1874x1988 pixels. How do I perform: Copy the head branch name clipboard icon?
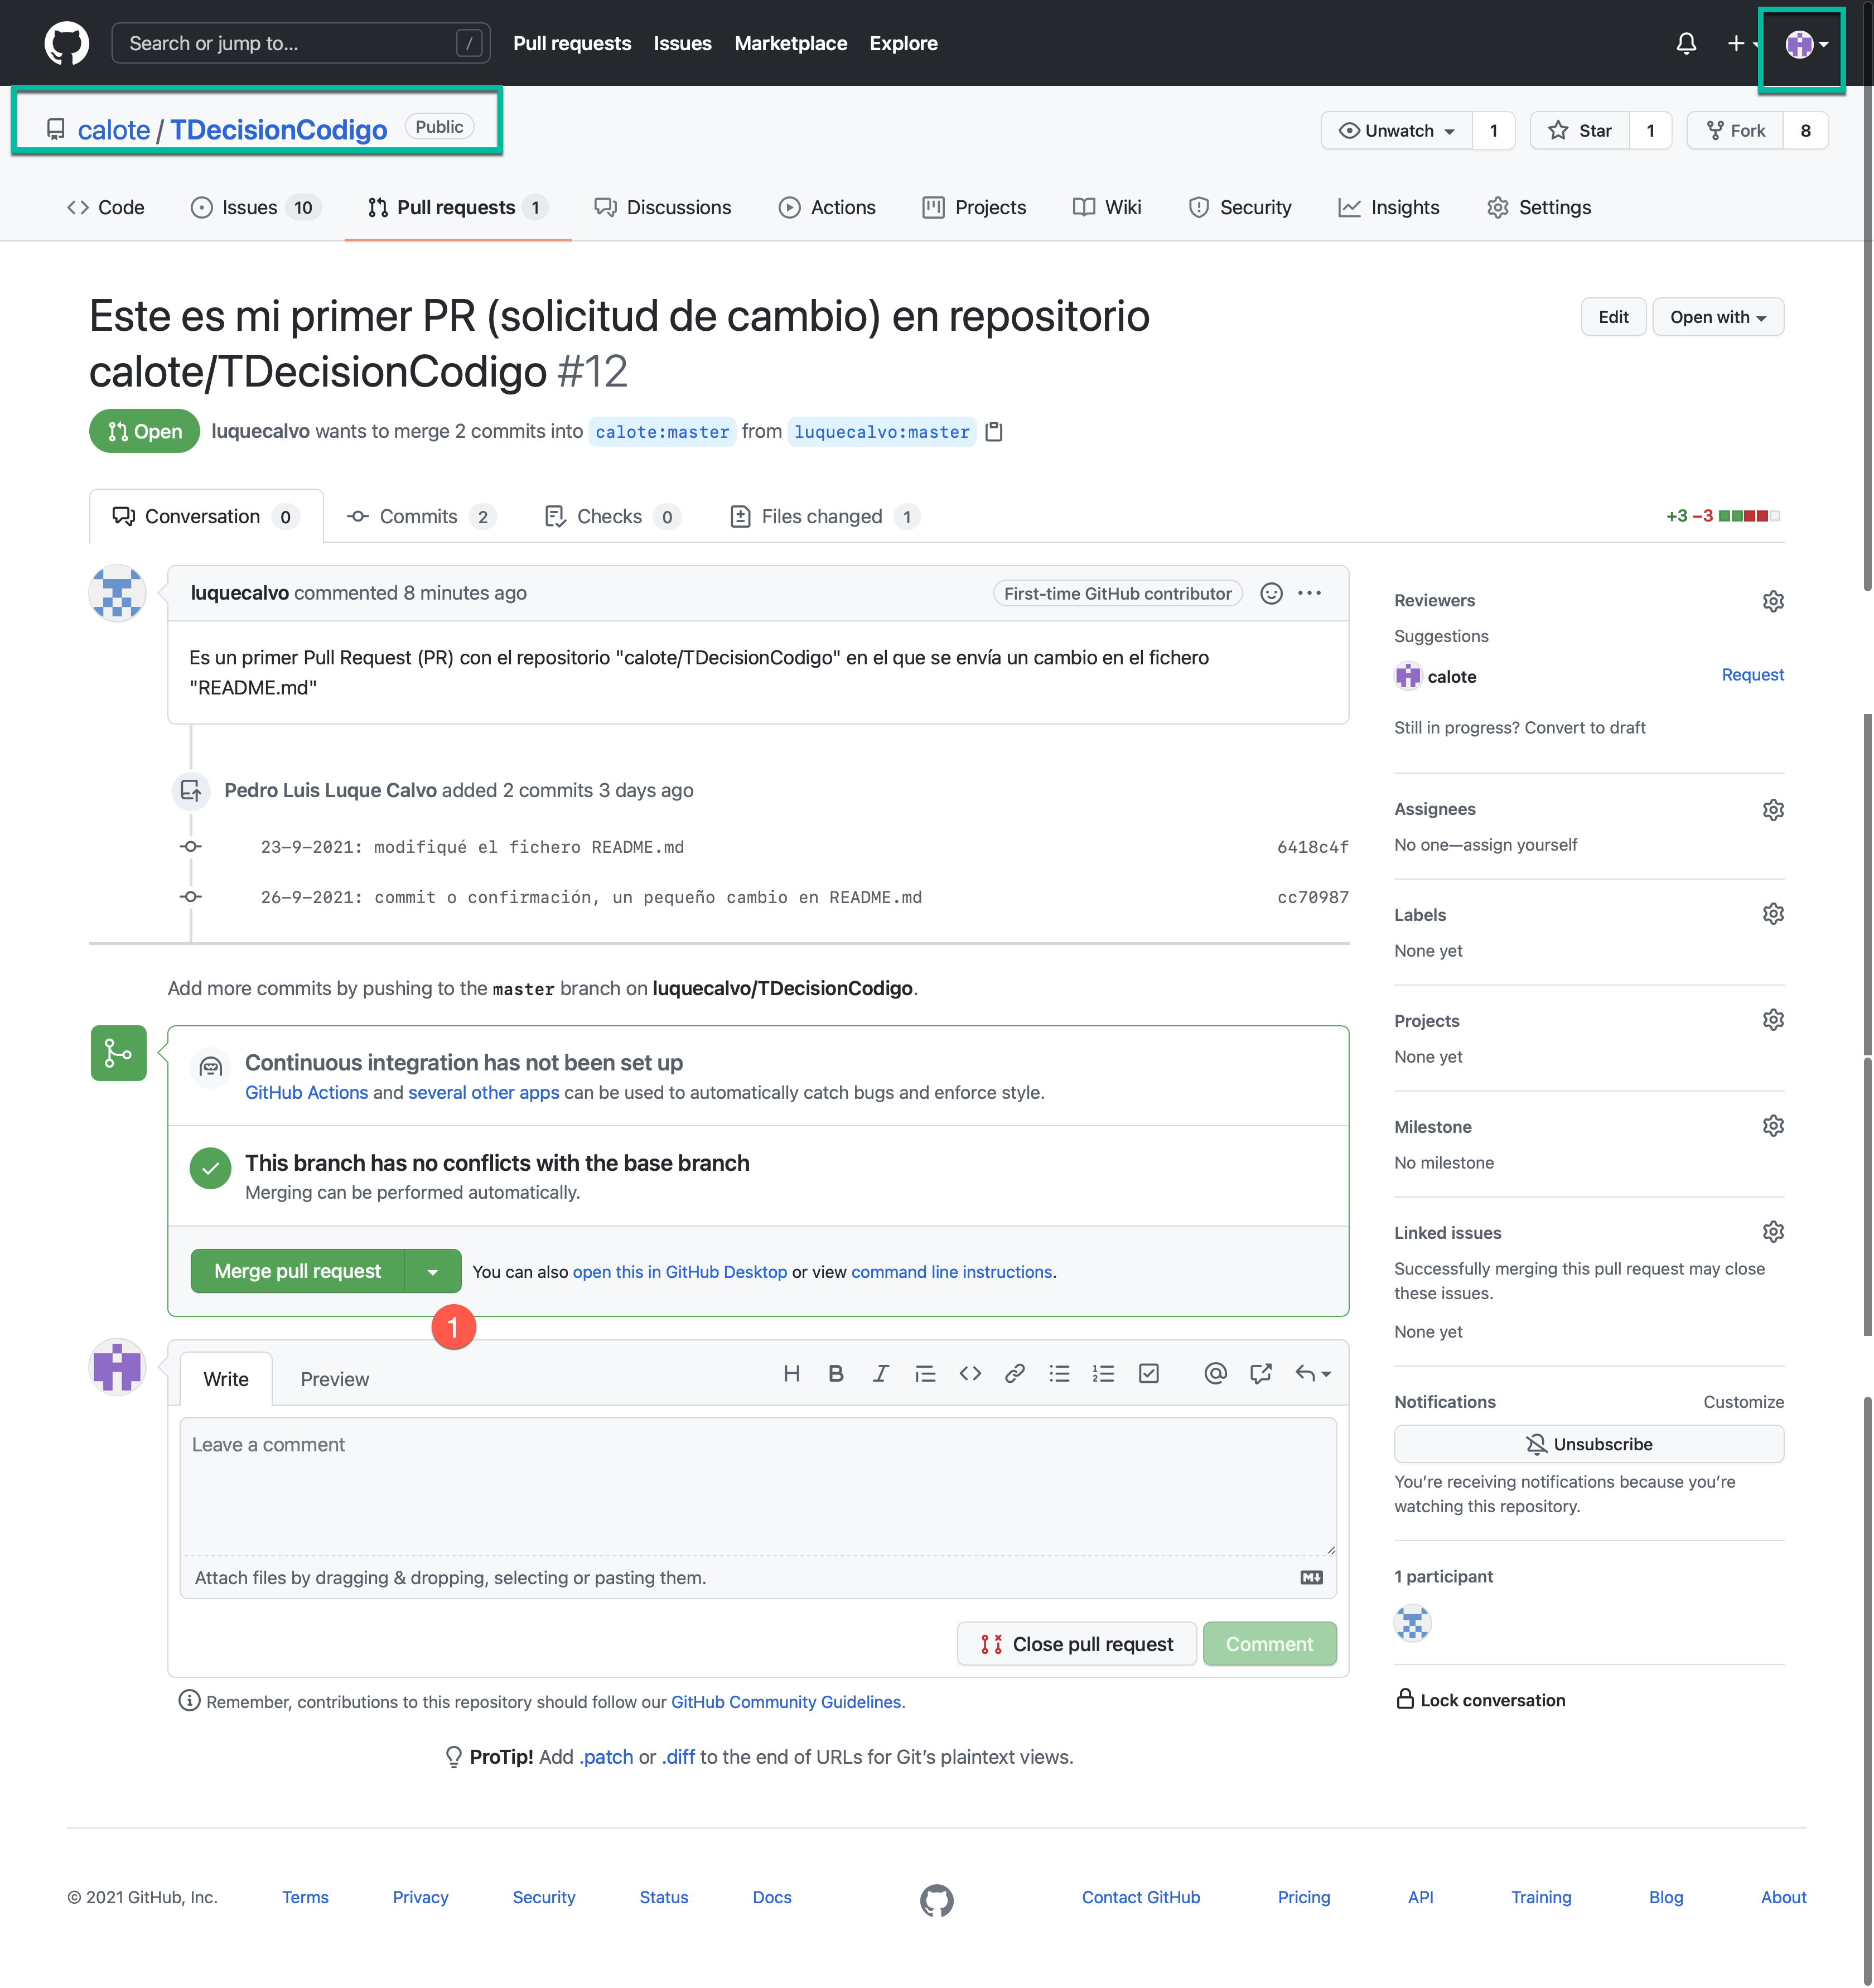click(993, 432)
